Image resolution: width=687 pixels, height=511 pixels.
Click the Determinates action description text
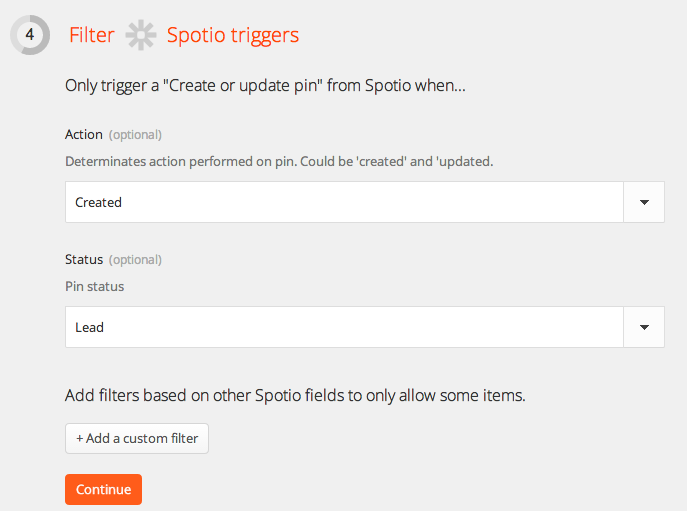[x=279, y=161]
